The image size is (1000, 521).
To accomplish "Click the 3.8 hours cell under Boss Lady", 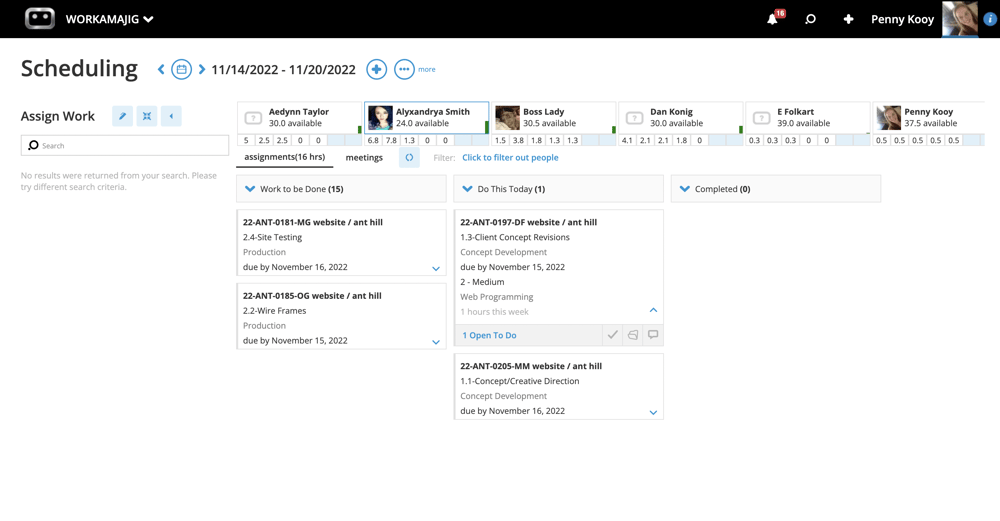I will [x=518, y=140].
